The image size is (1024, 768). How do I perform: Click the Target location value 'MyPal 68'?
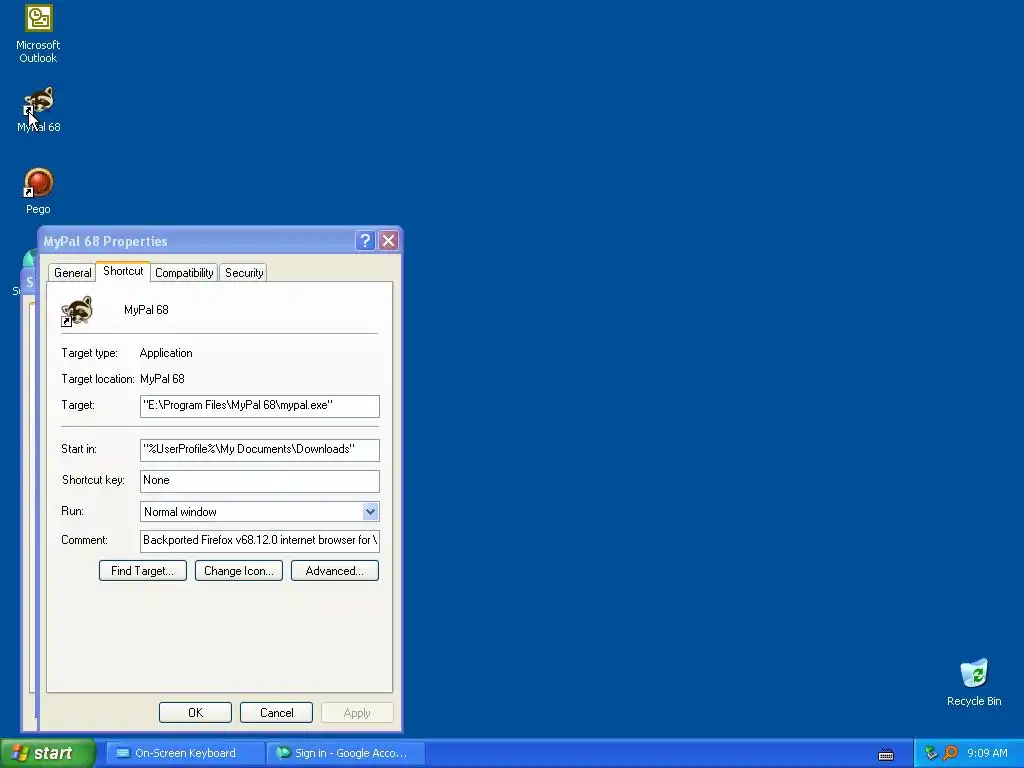[x=162, y=379]
